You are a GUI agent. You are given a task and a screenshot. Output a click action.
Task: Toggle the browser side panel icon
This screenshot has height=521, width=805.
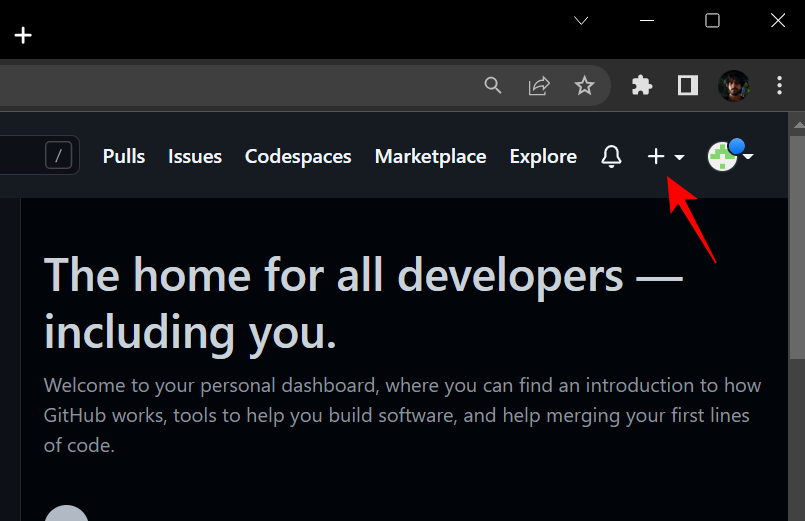point(687,85)
